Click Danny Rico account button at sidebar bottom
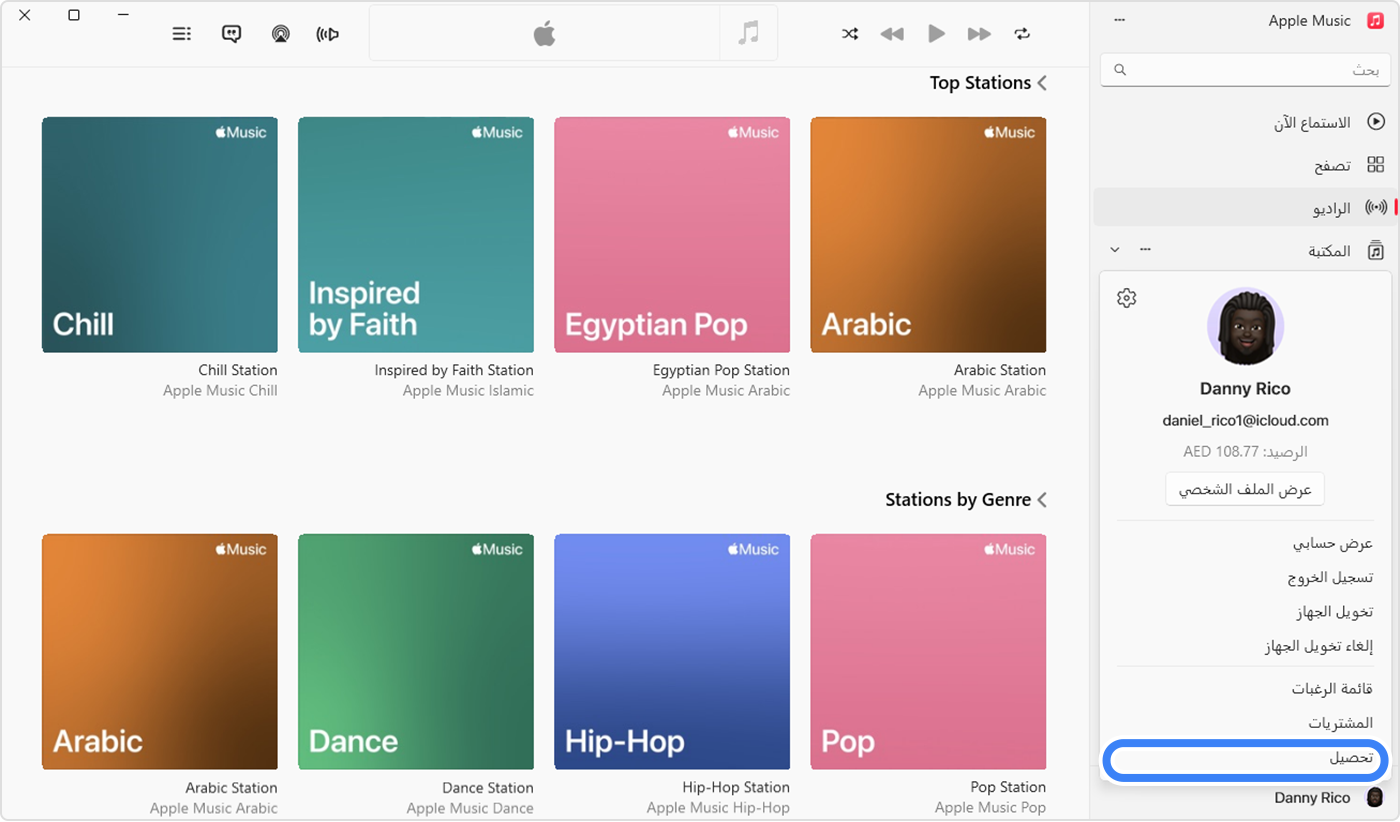The width and height of the screenshot is (1400, 822). (x=1312, y=798)
